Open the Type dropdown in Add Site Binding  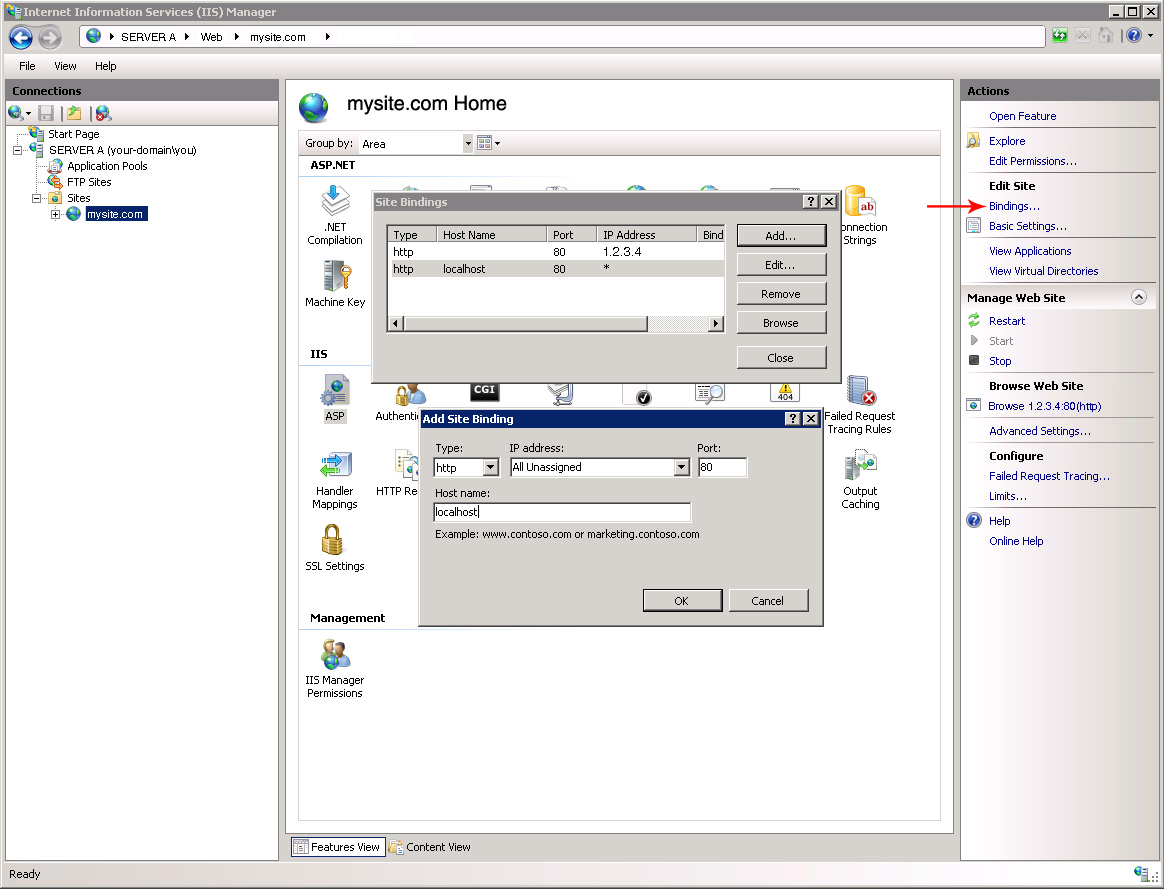point(490,468)
